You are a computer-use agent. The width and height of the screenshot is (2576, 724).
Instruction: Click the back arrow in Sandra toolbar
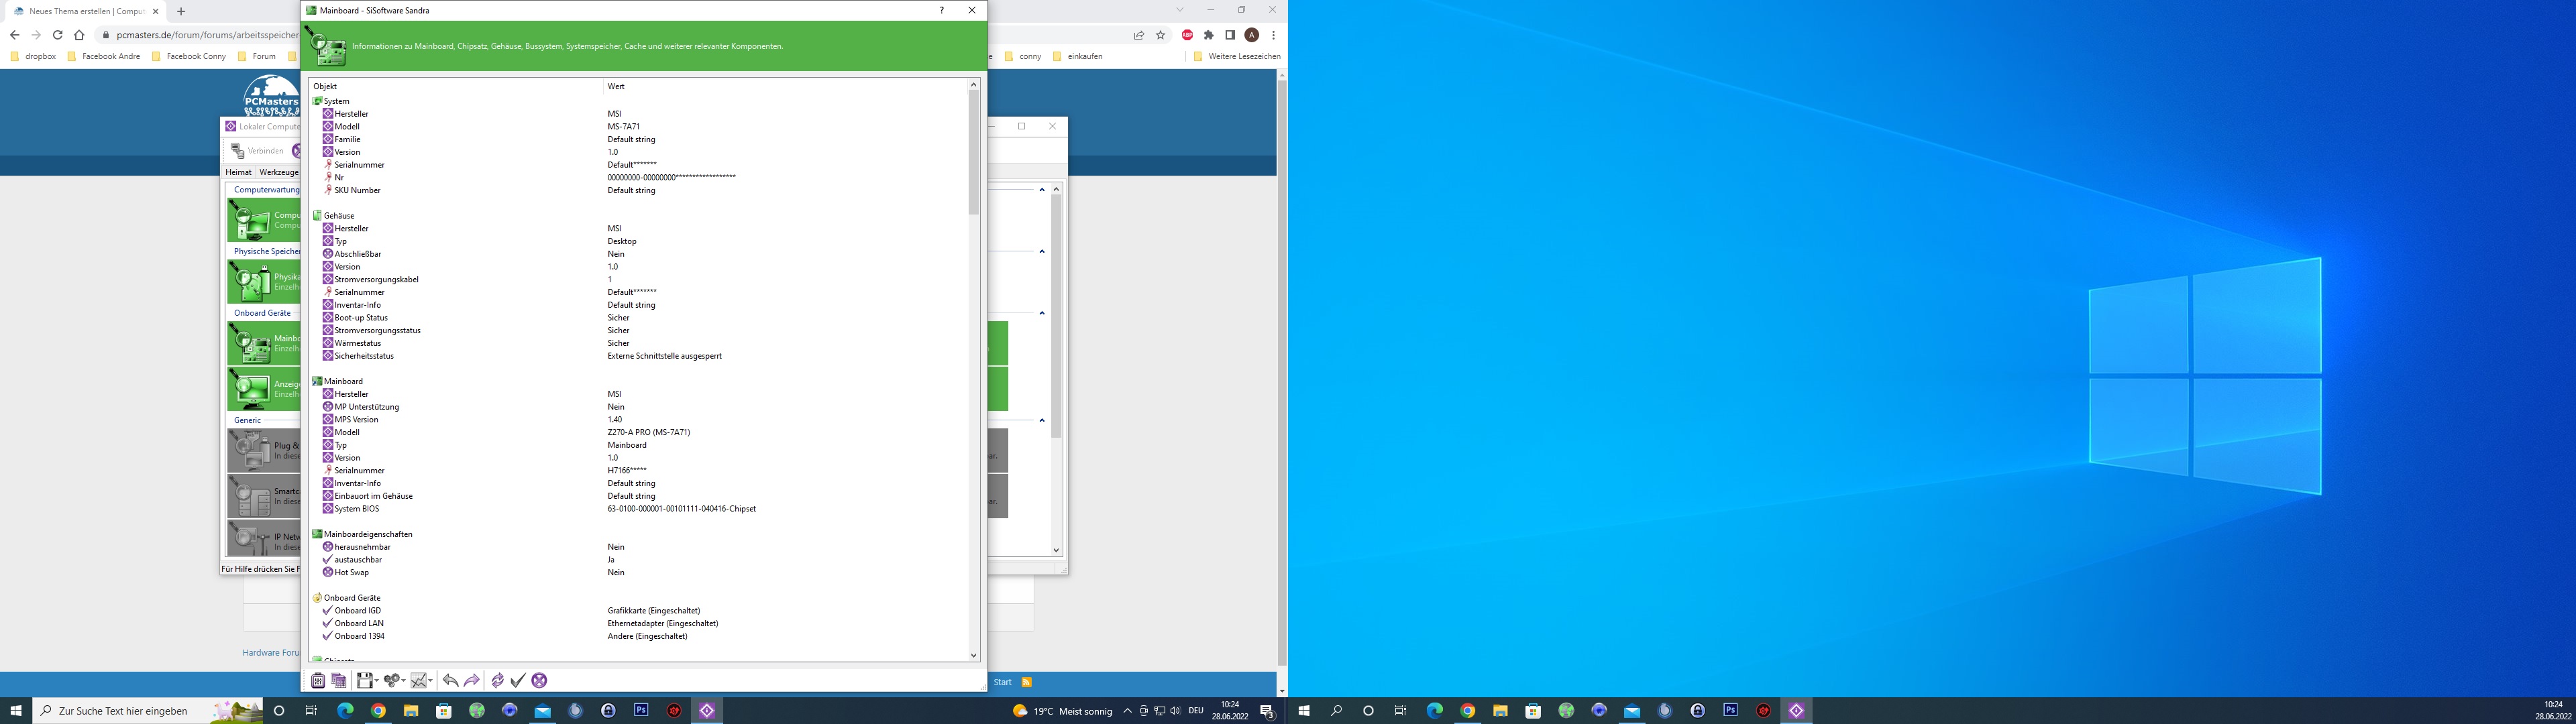[450, 680]
